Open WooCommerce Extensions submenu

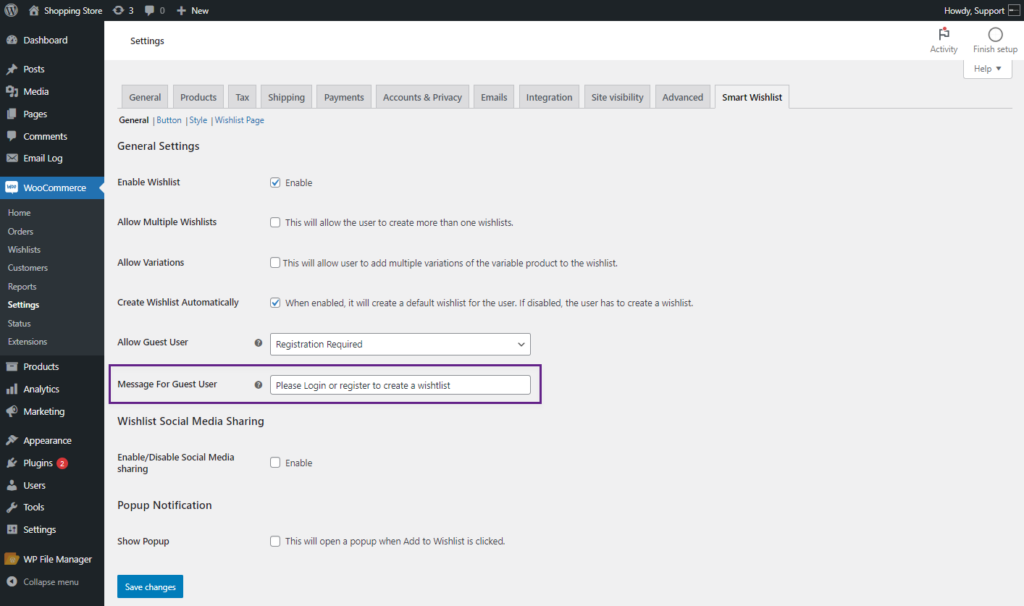(x=27, y=342)
